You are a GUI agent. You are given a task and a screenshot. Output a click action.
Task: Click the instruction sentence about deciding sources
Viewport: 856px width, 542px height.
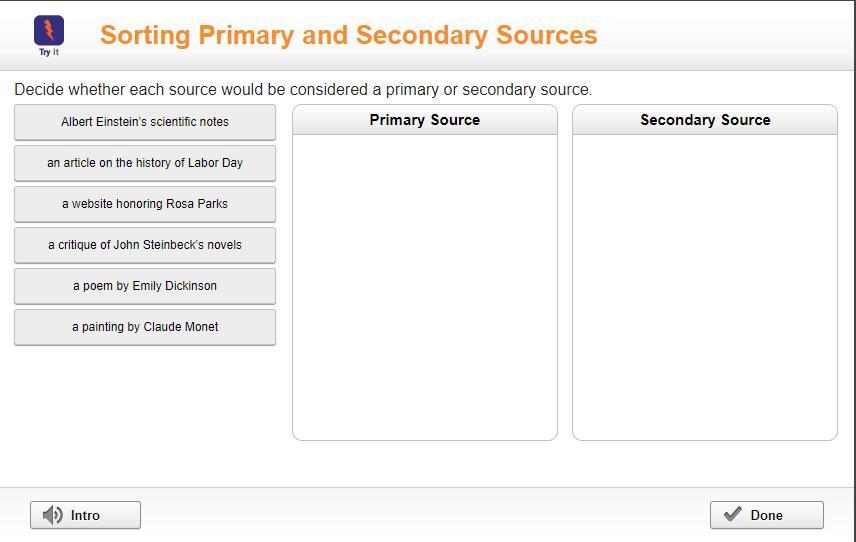(x=303, y=90)
